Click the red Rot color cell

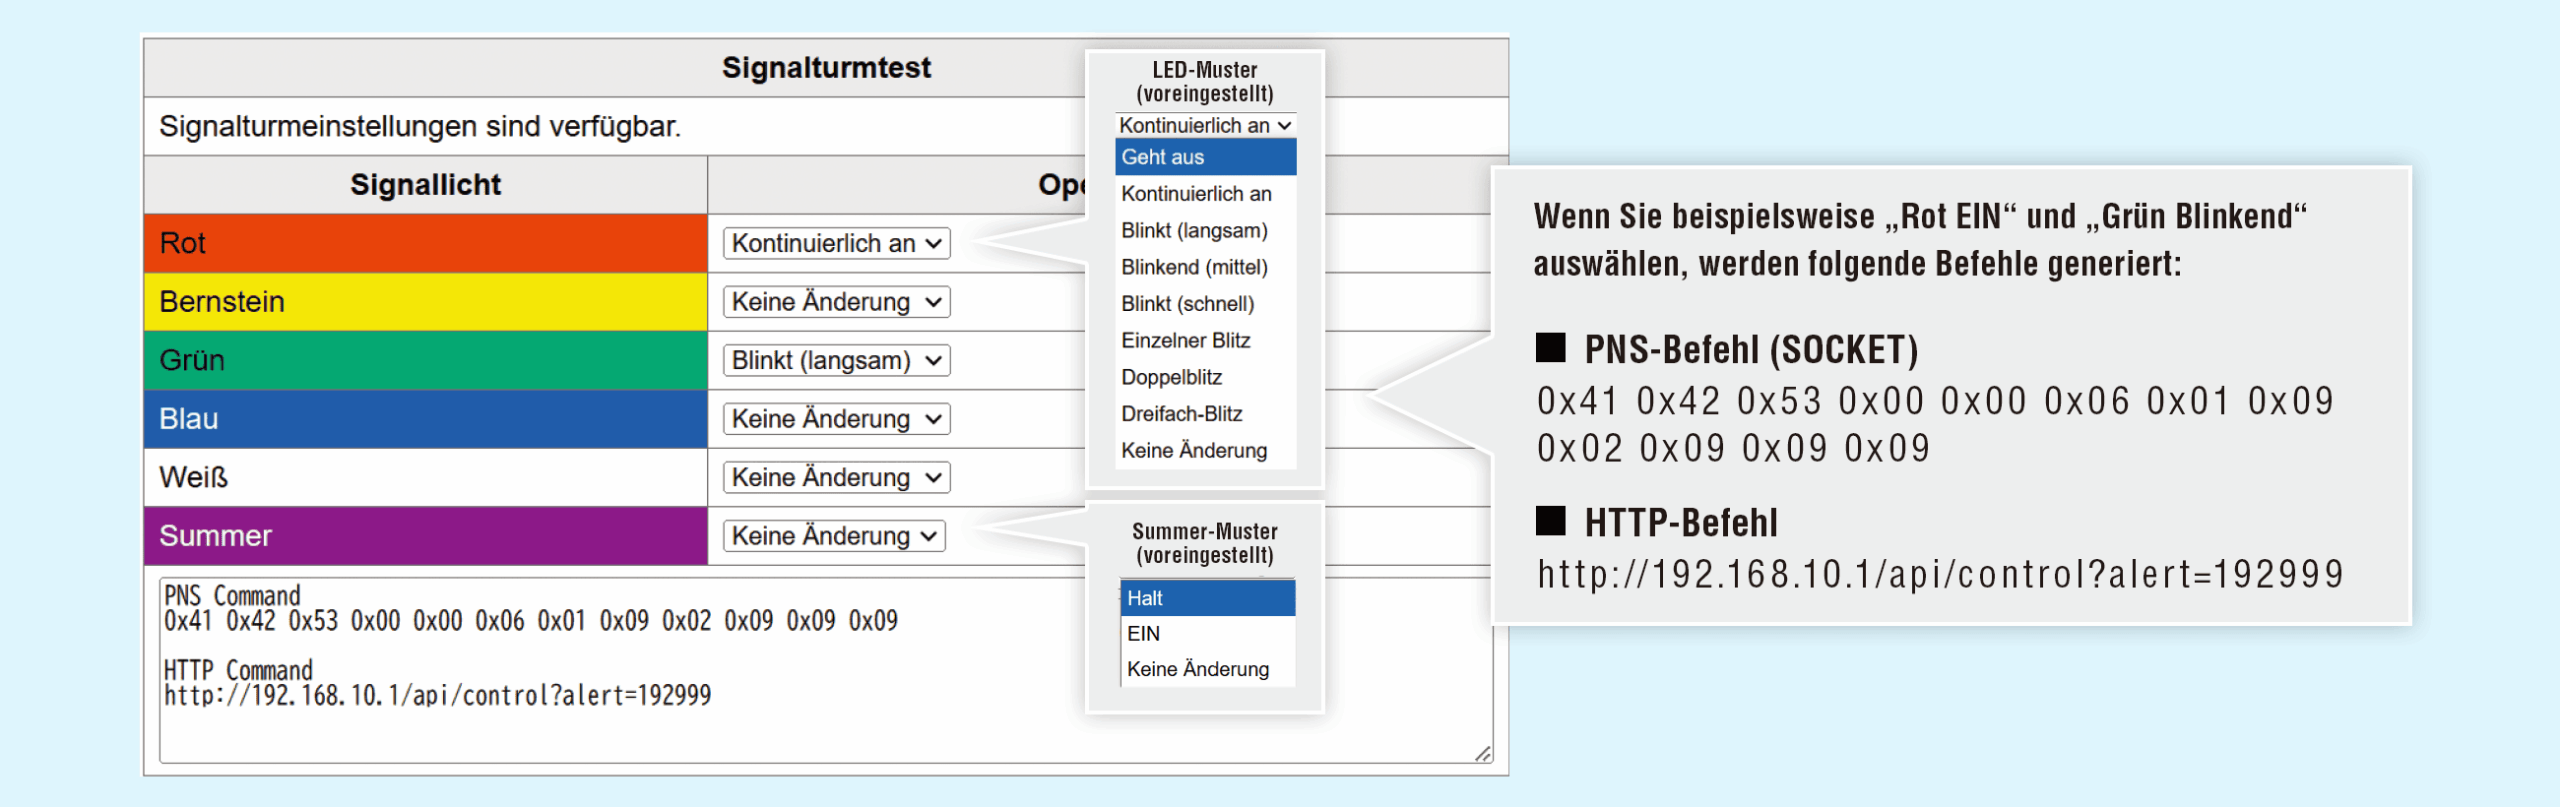pos(426,243)
